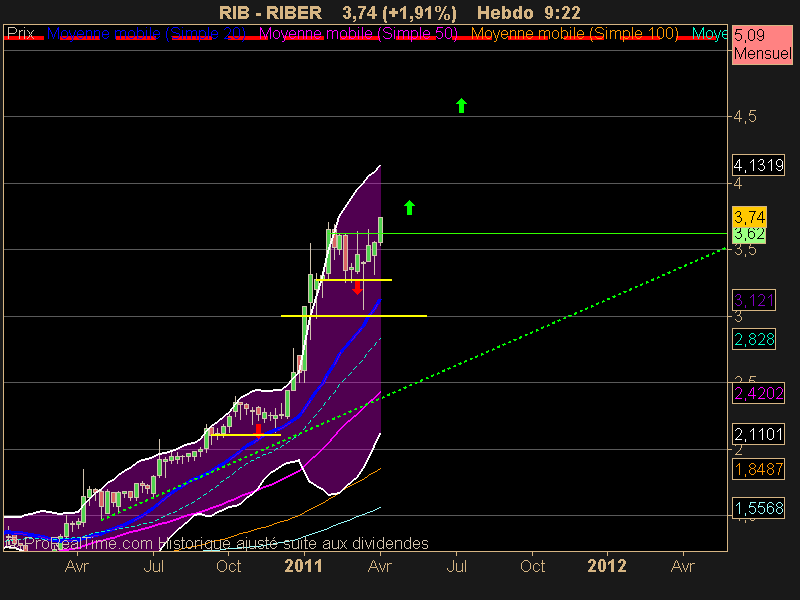Select the green up arrow beside latest candle
The image size is (800, 600).
pyautogui.click(x=409, y=208)
